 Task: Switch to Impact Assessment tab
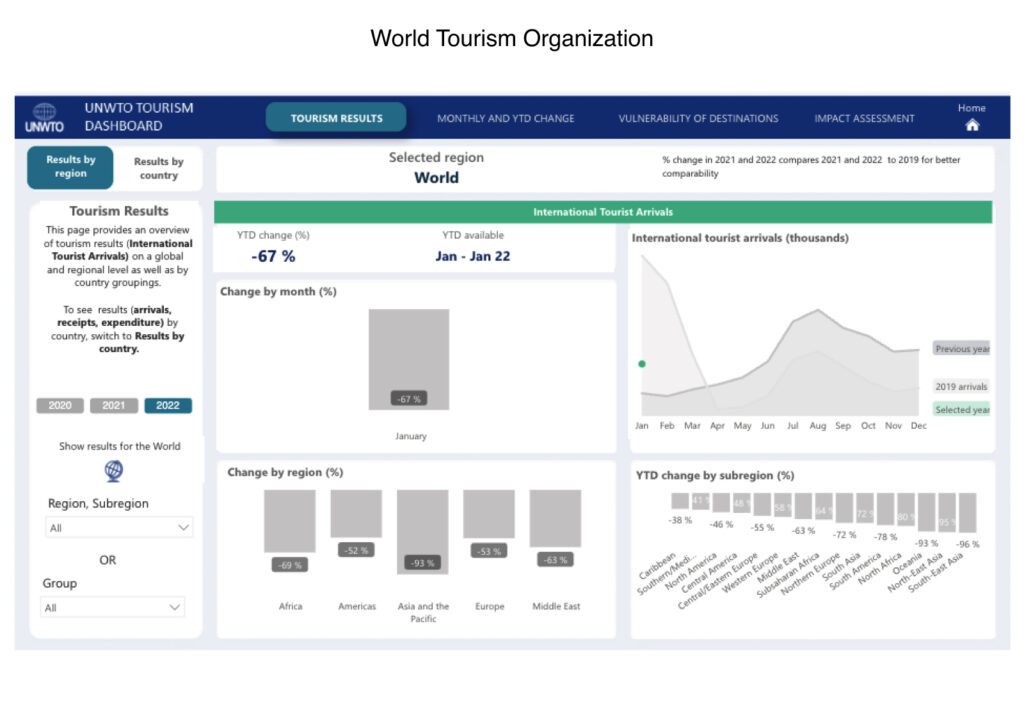point(864,118)
